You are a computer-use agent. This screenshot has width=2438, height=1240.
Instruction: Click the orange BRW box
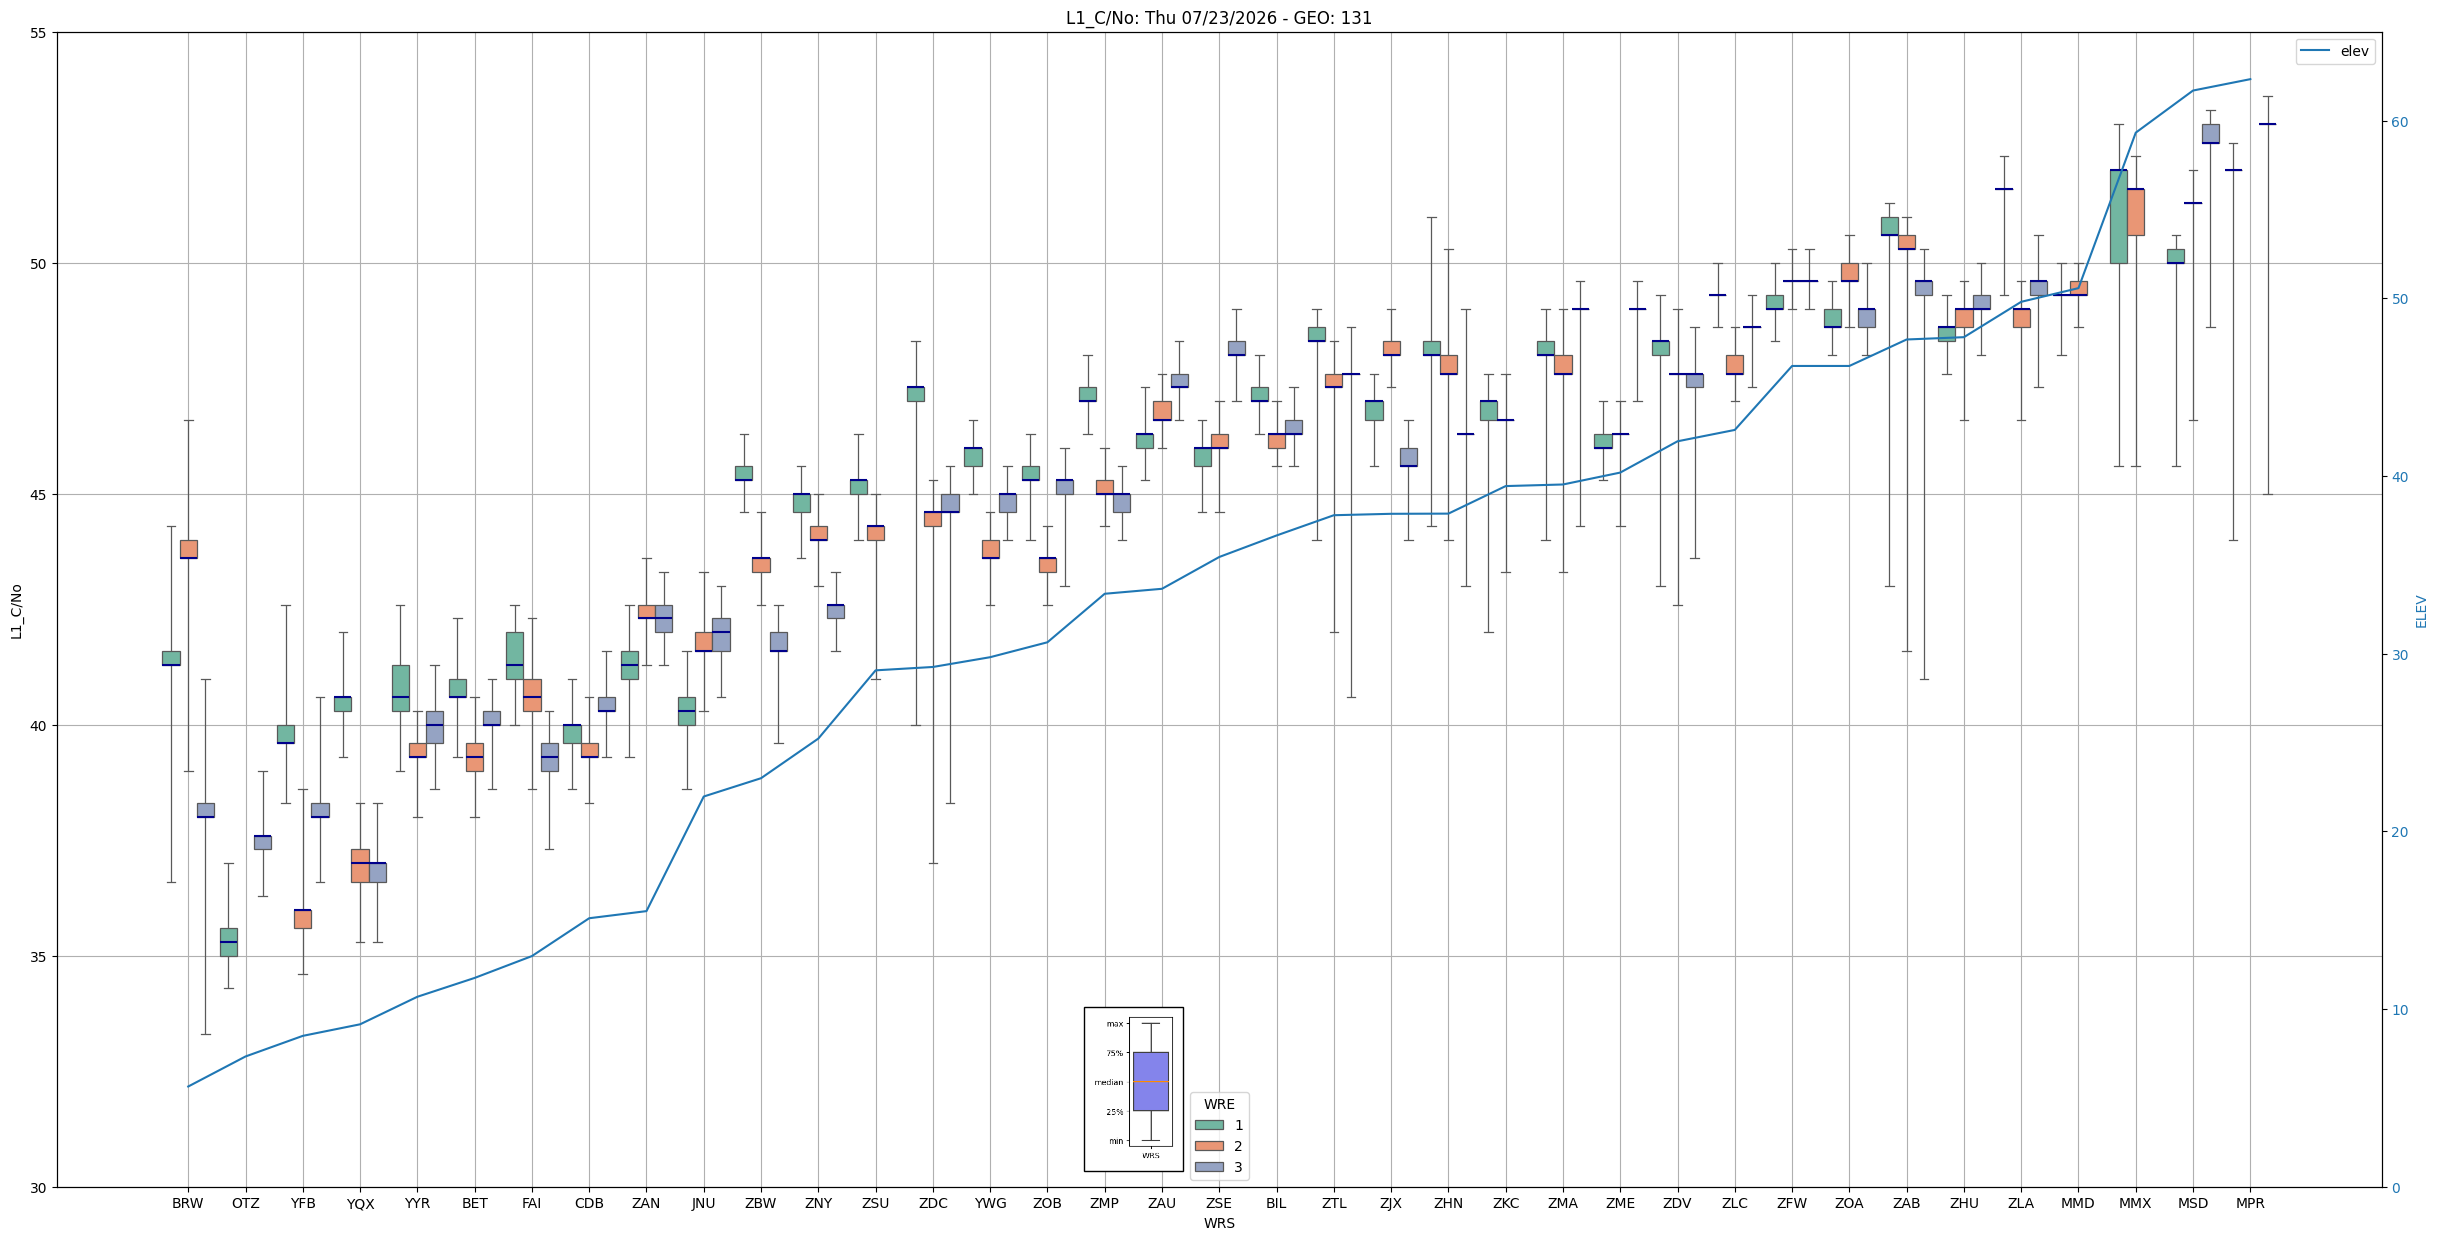pos(188,549)
